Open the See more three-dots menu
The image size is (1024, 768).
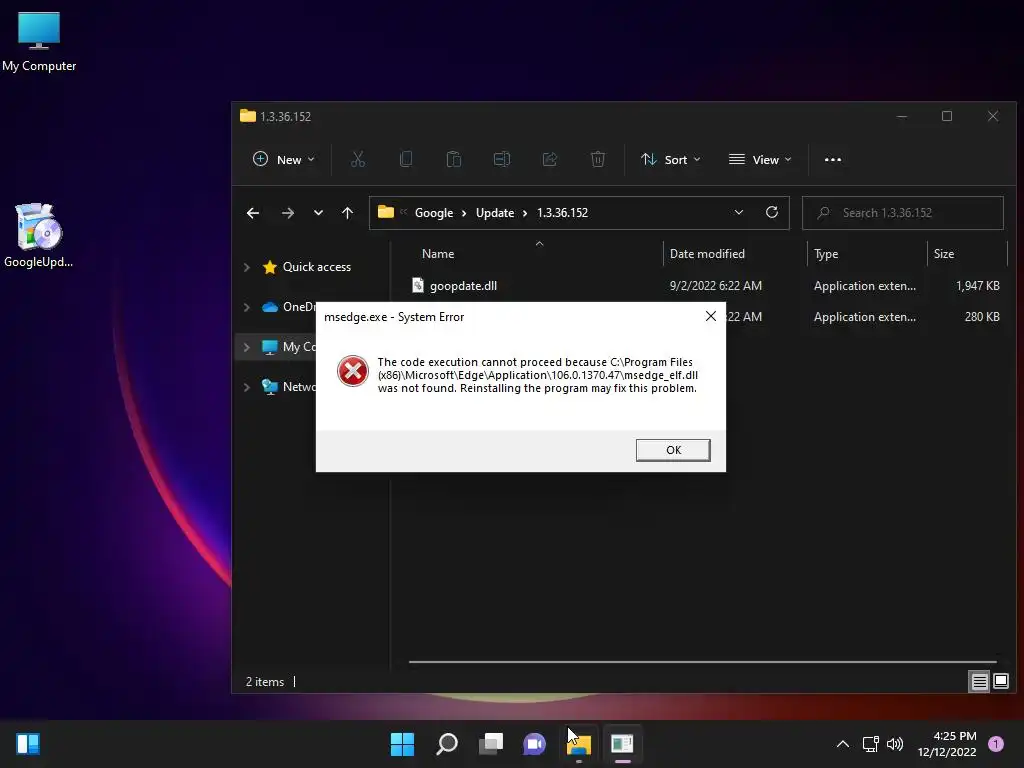833,159
